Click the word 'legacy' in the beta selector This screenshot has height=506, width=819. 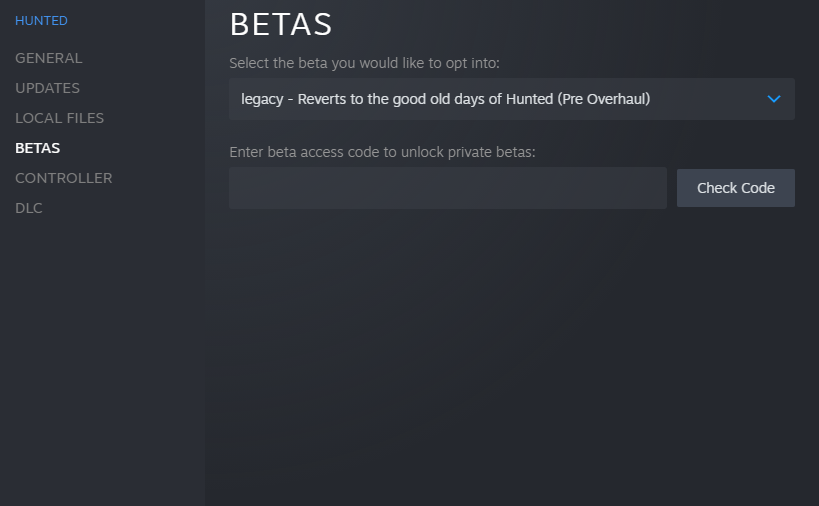click(263, 99)
